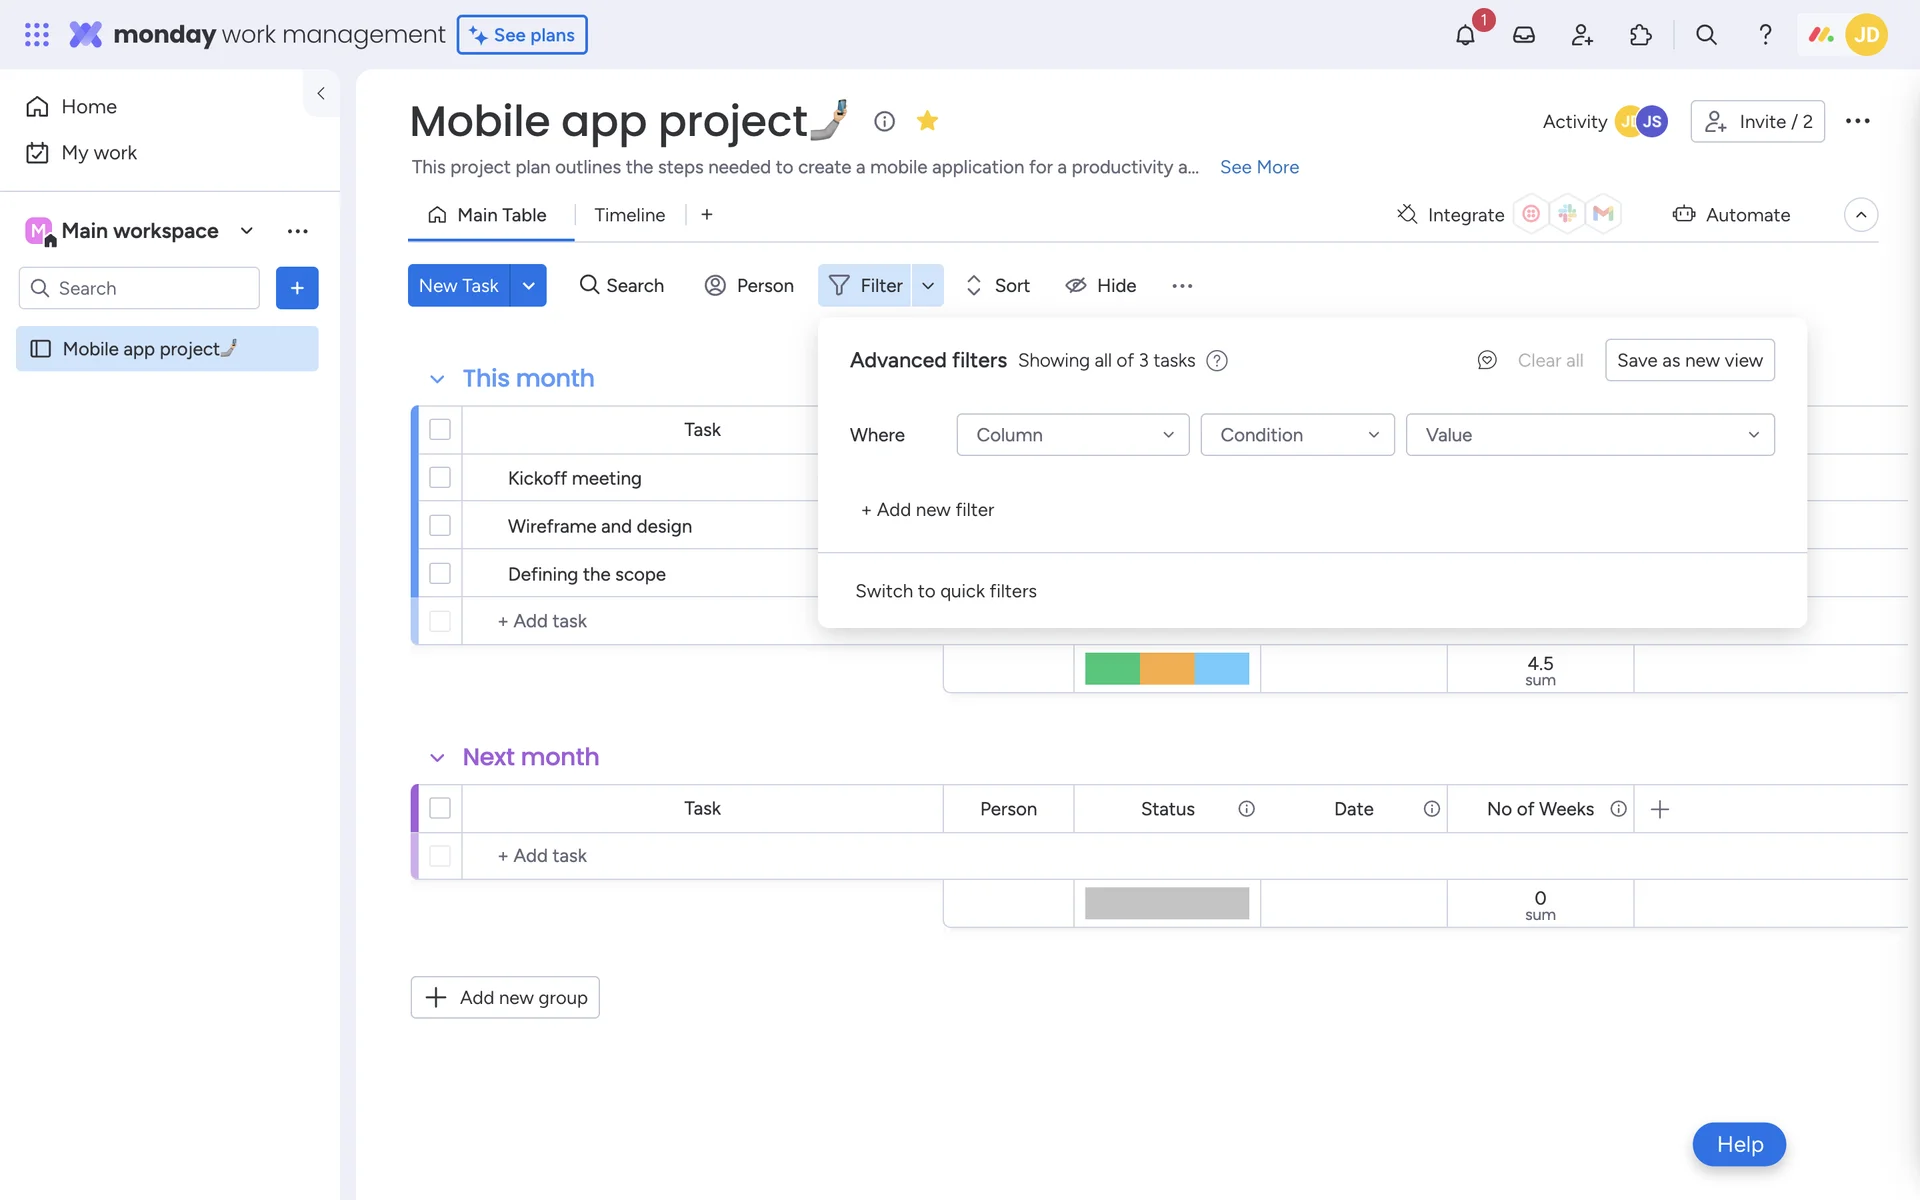Open the notifications bell
1920x1200 pixels.
coord(1465,35)
